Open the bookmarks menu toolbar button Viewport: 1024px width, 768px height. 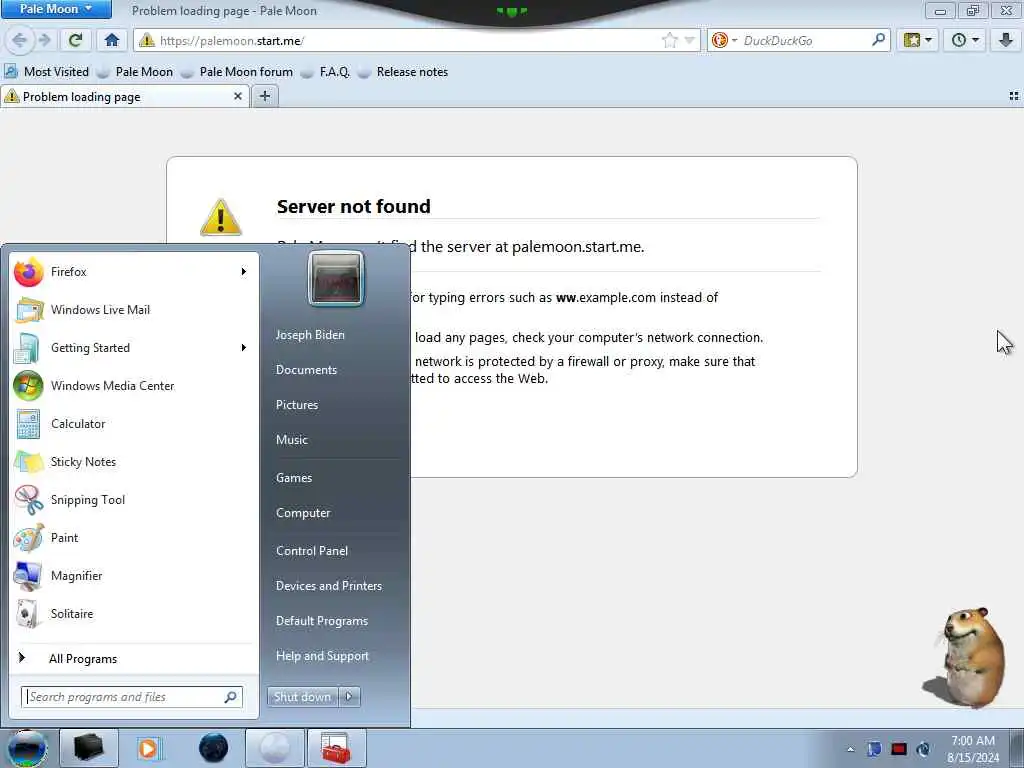pyautogui.click(x=917, y=40)
